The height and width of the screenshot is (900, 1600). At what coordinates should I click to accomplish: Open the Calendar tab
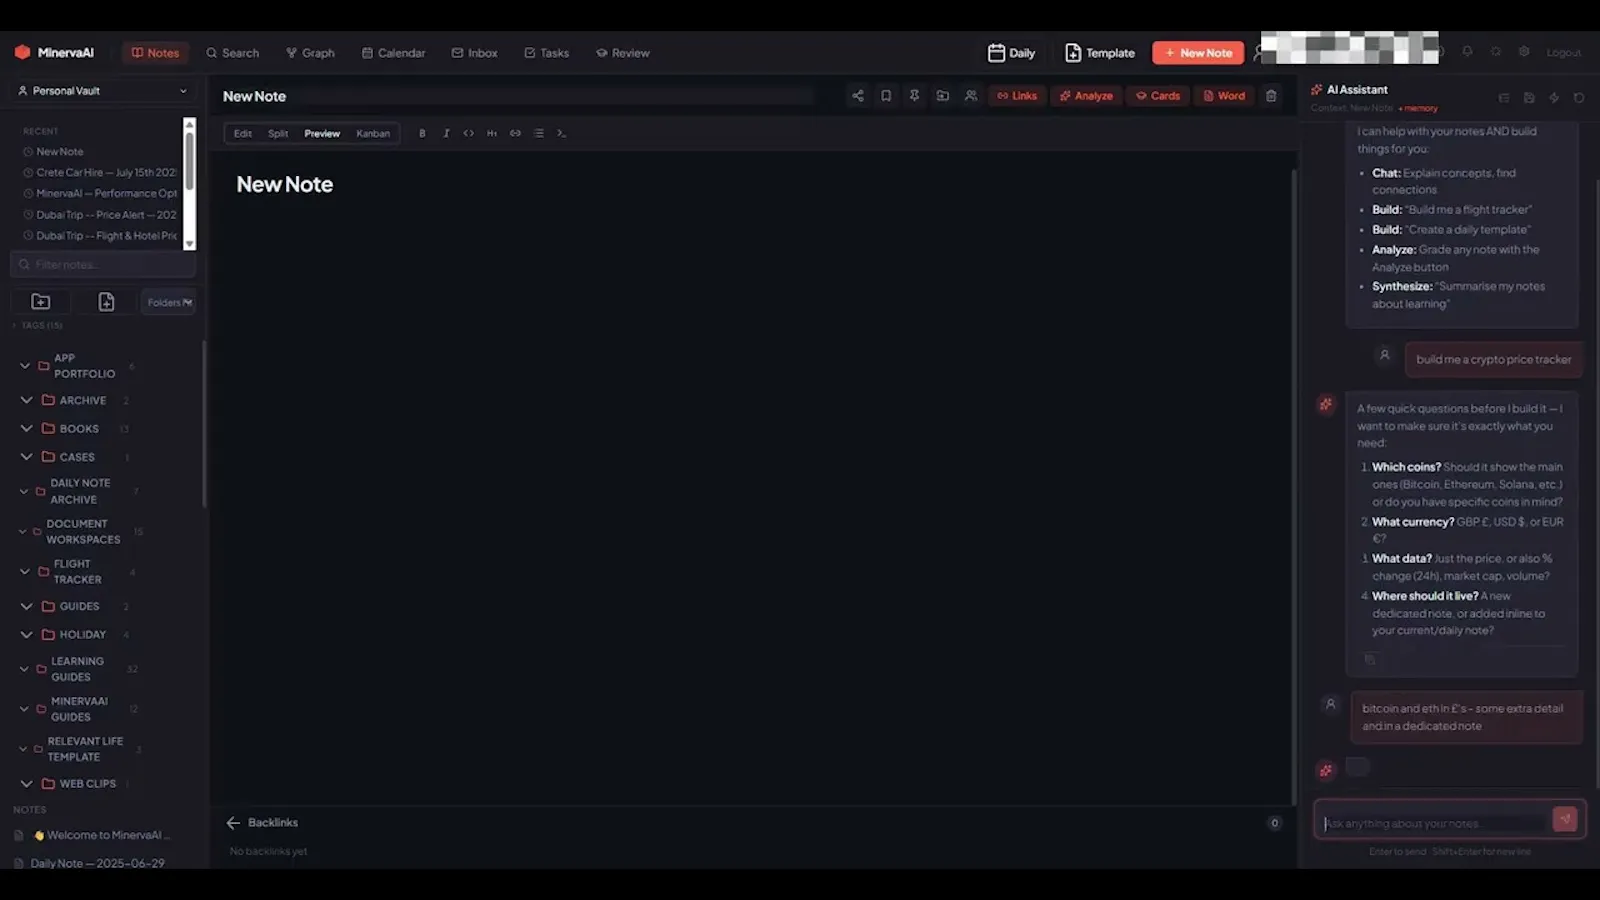[393, 53]
